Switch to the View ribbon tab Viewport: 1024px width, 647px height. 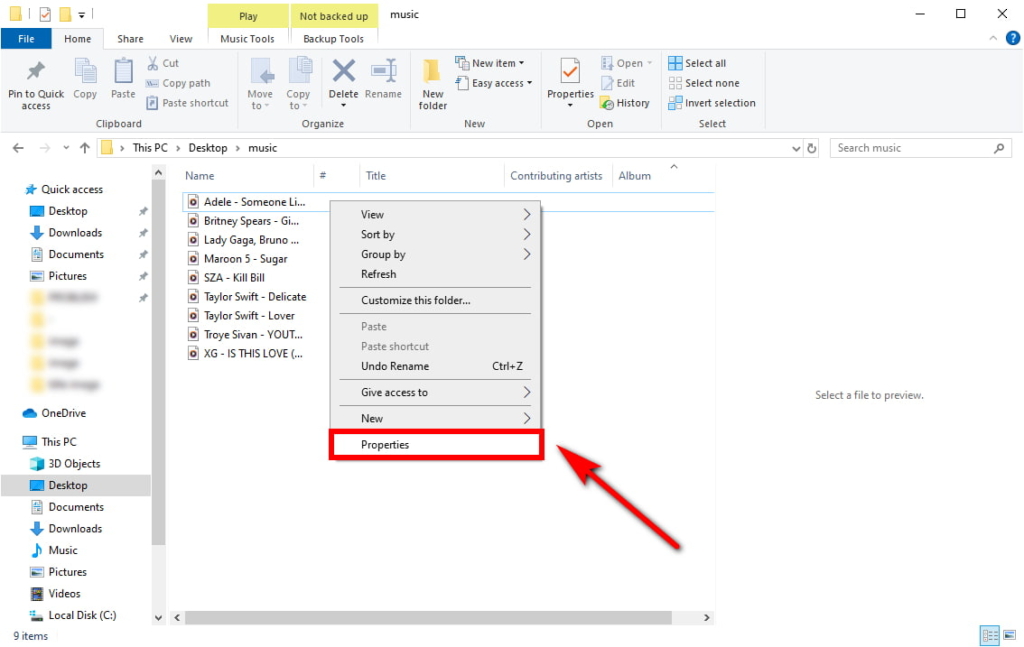coord(180,38)
